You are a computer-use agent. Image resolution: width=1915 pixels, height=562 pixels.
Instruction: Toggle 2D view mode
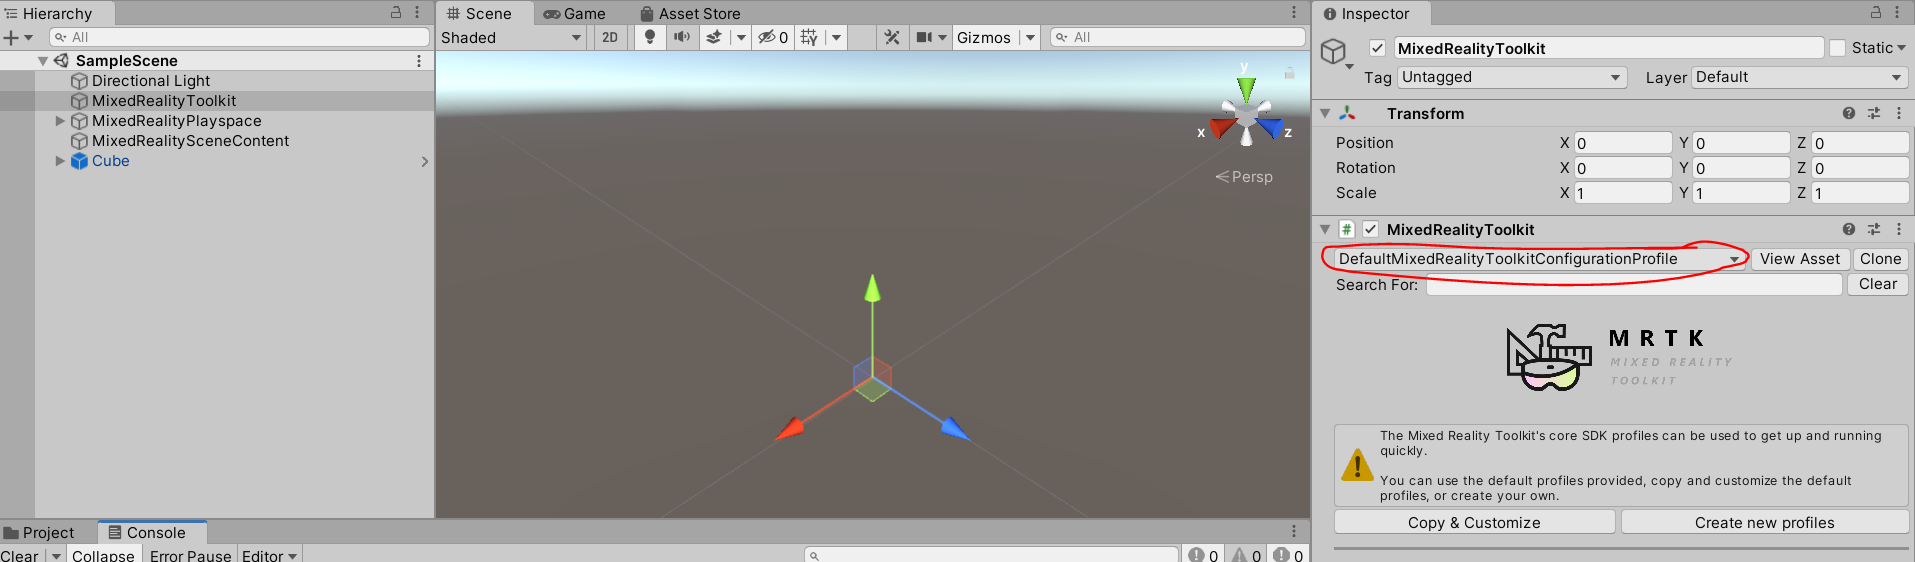610,37
